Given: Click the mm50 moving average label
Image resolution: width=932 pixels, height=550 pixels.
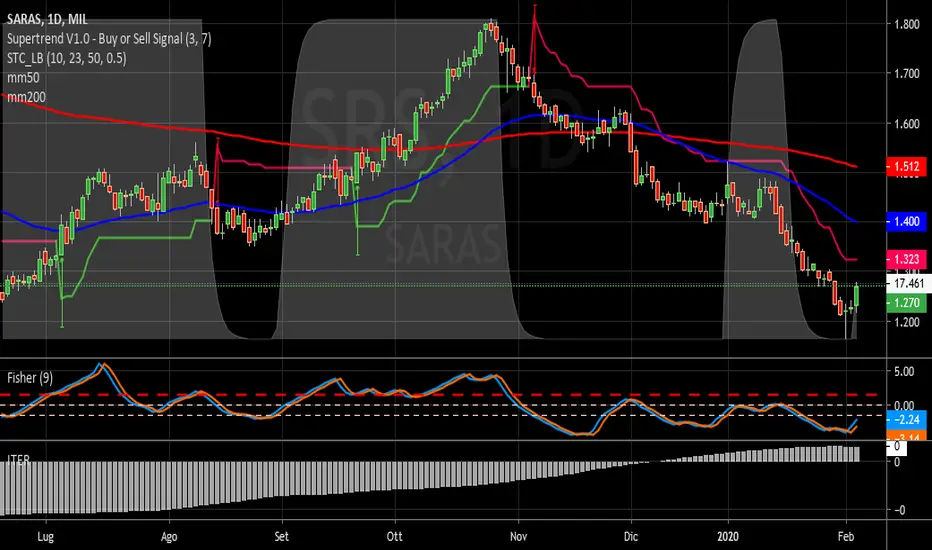Looking at the screenshot, I should tap(23, 78).
